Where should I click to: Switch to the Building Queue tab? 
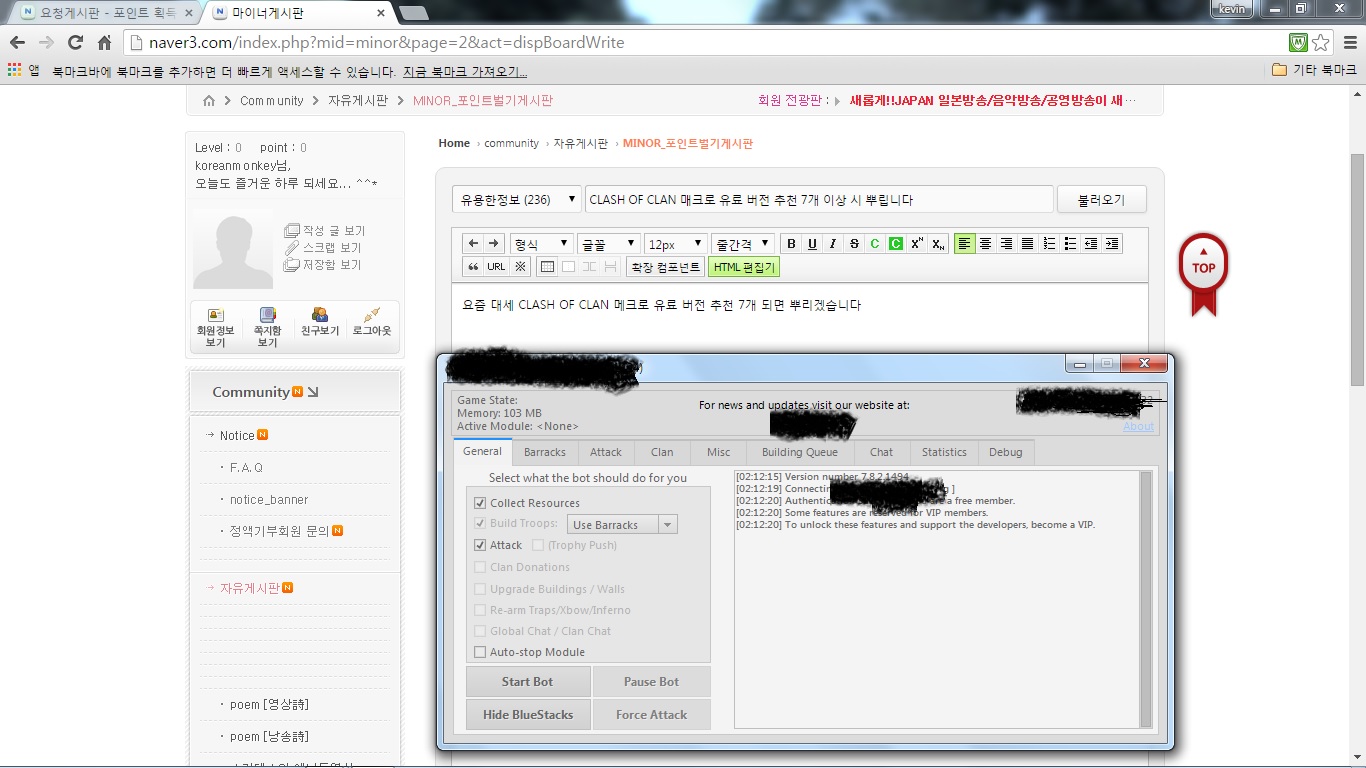(x=800, y=452)
